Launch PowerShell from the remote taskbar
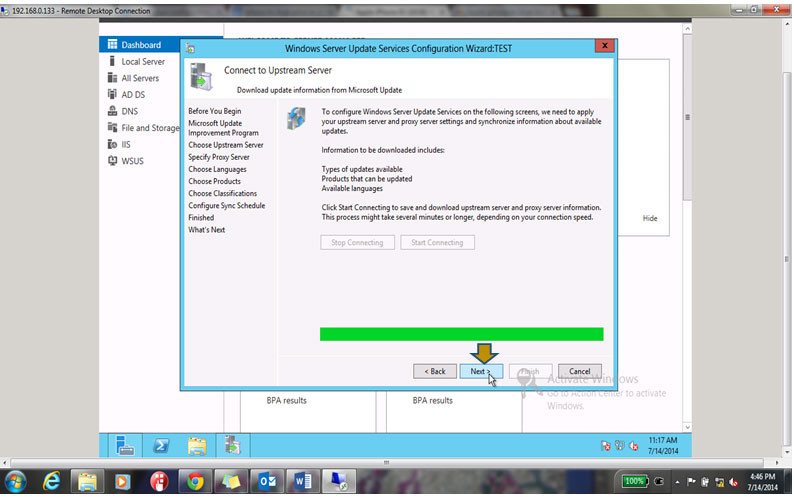 [161, 446]
